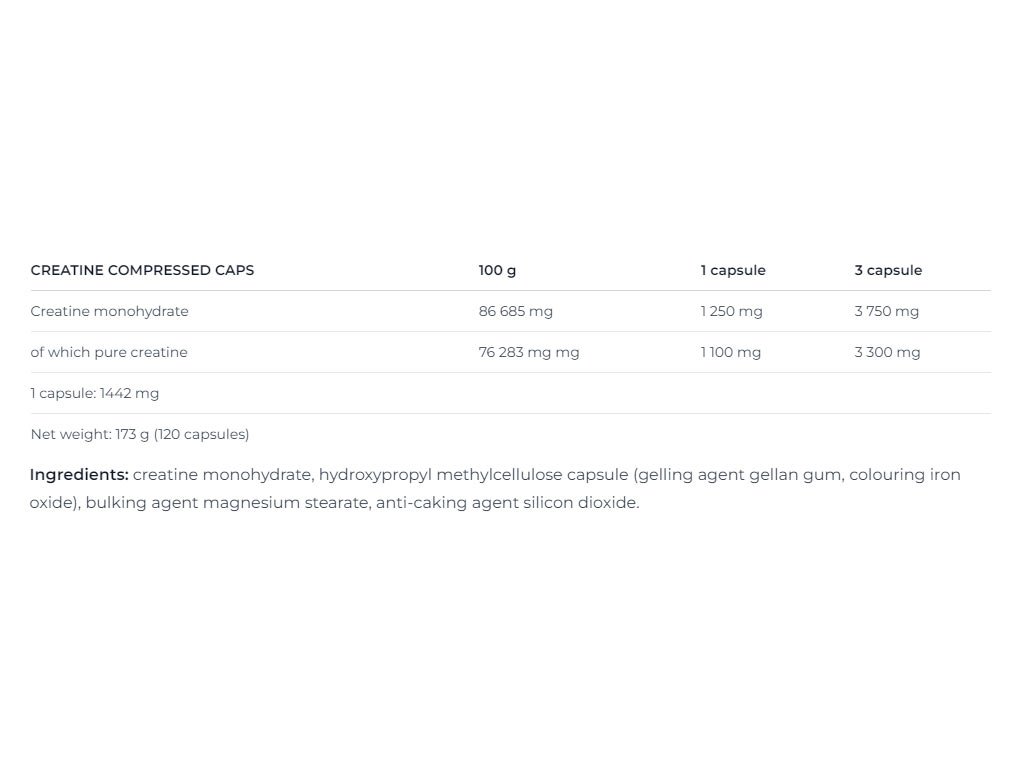
Task: Select the 1 capsule column header
Action: (733, 270)
